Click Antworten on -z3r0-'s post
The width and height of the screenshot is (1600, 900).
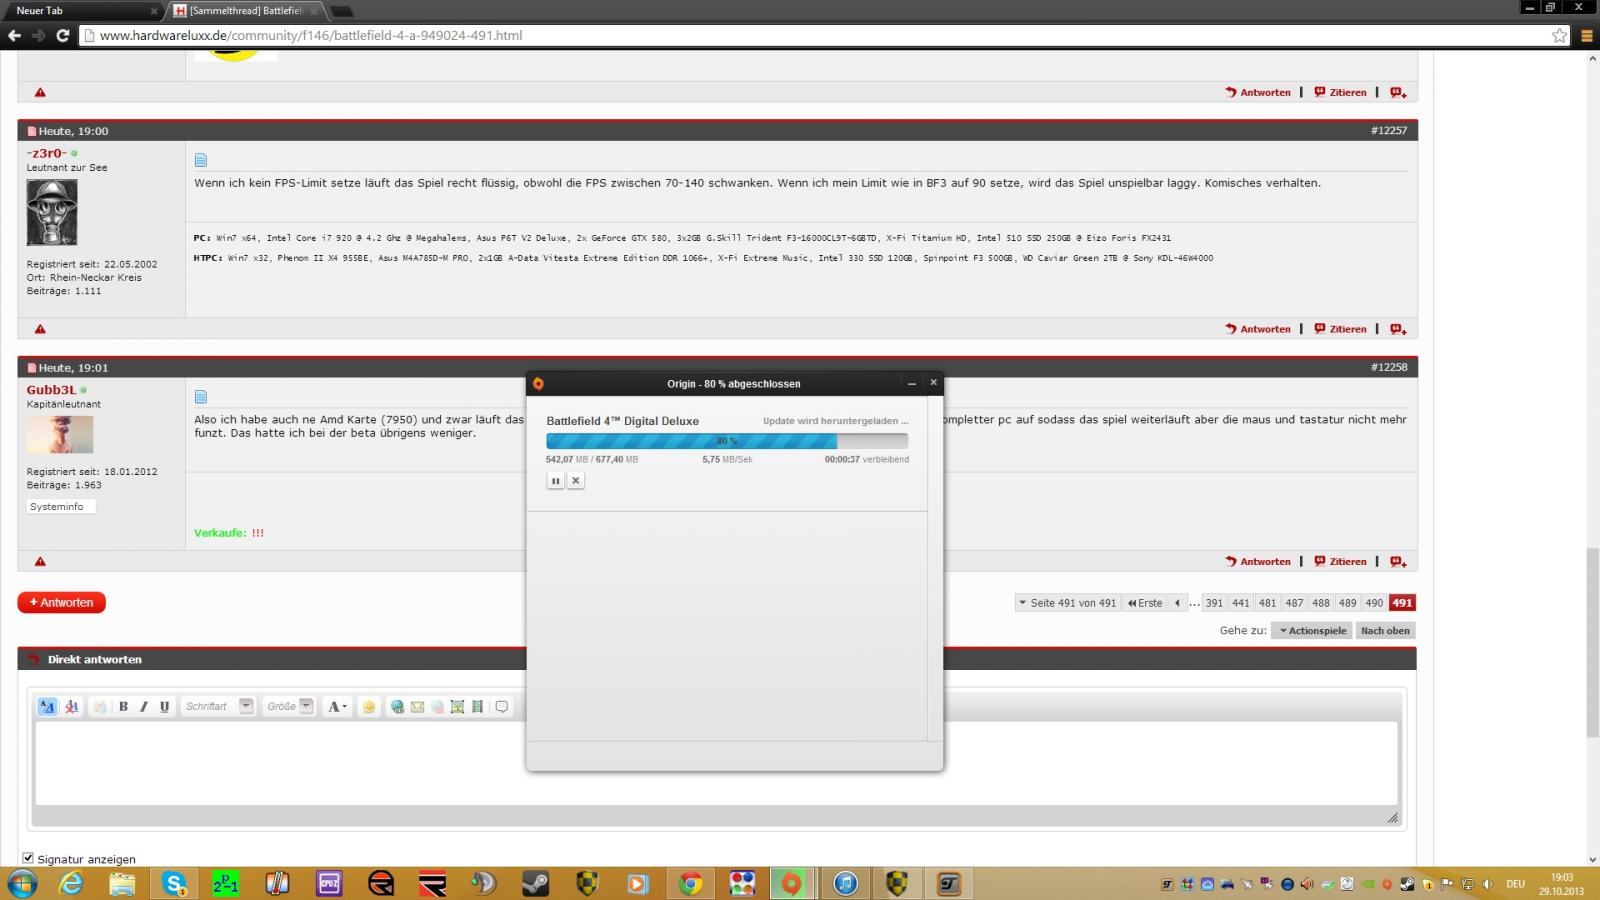[1258, 329]
